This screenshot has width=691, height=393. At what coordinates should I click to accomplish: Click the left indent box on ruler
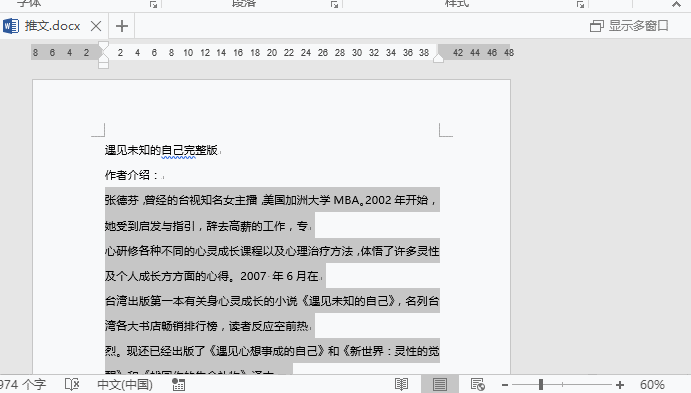point(103,65)
